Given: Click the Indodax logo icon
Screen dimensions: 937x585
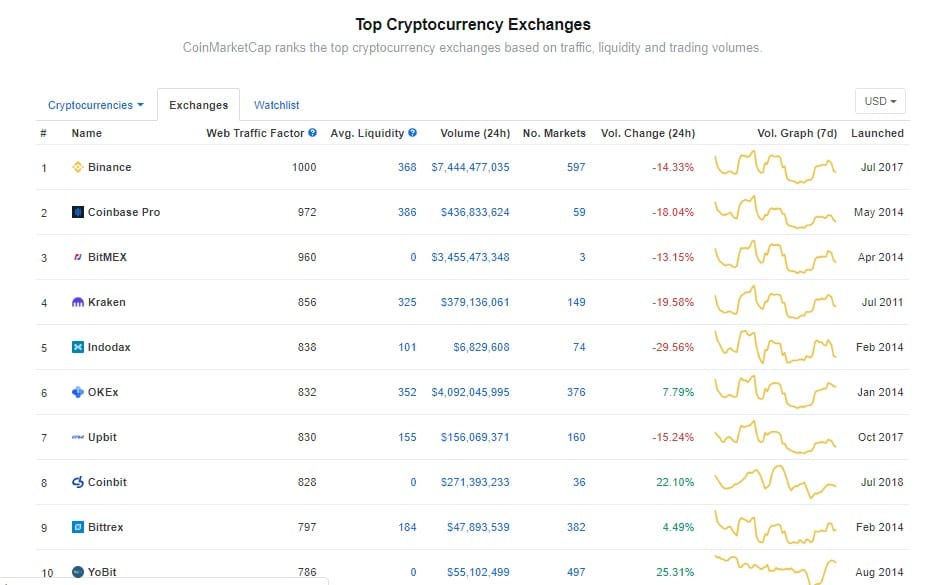Looking at the screenshot, I should pyautogui.click(x=78, y=347).
